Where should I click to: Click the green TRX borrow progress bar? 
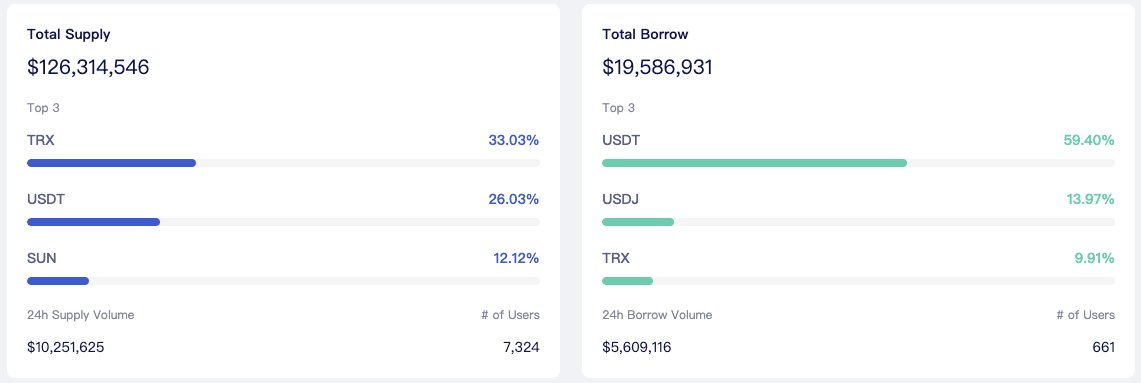[859, 281]
